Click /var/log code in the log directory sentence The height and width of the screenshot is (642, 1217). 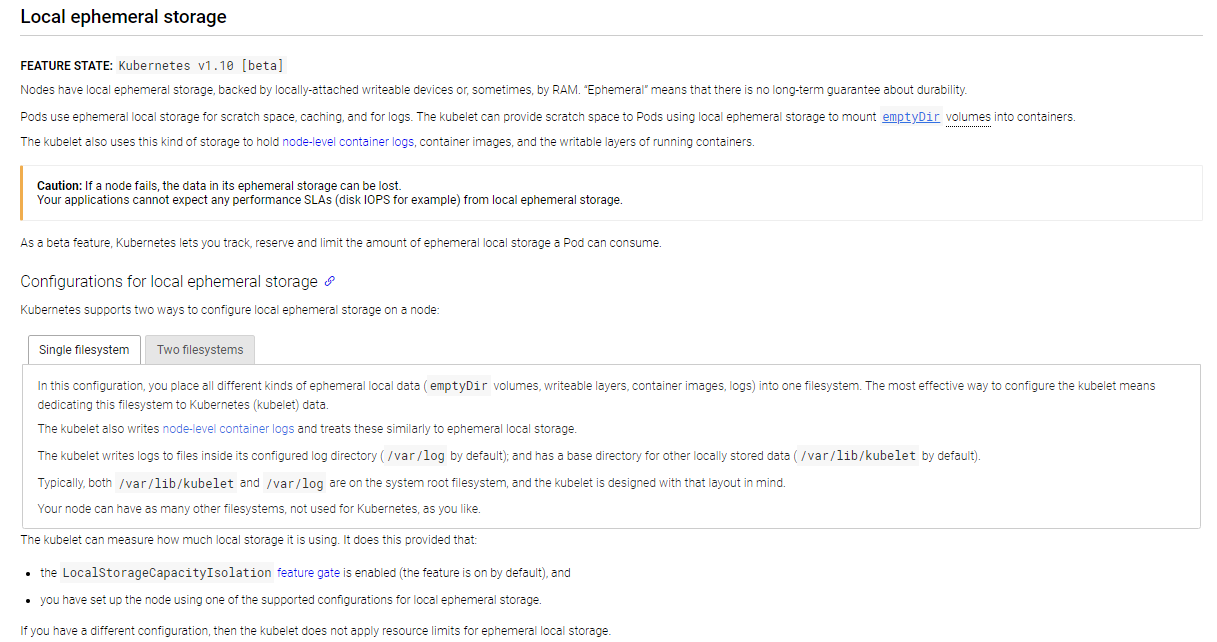[x=414, y=456]
